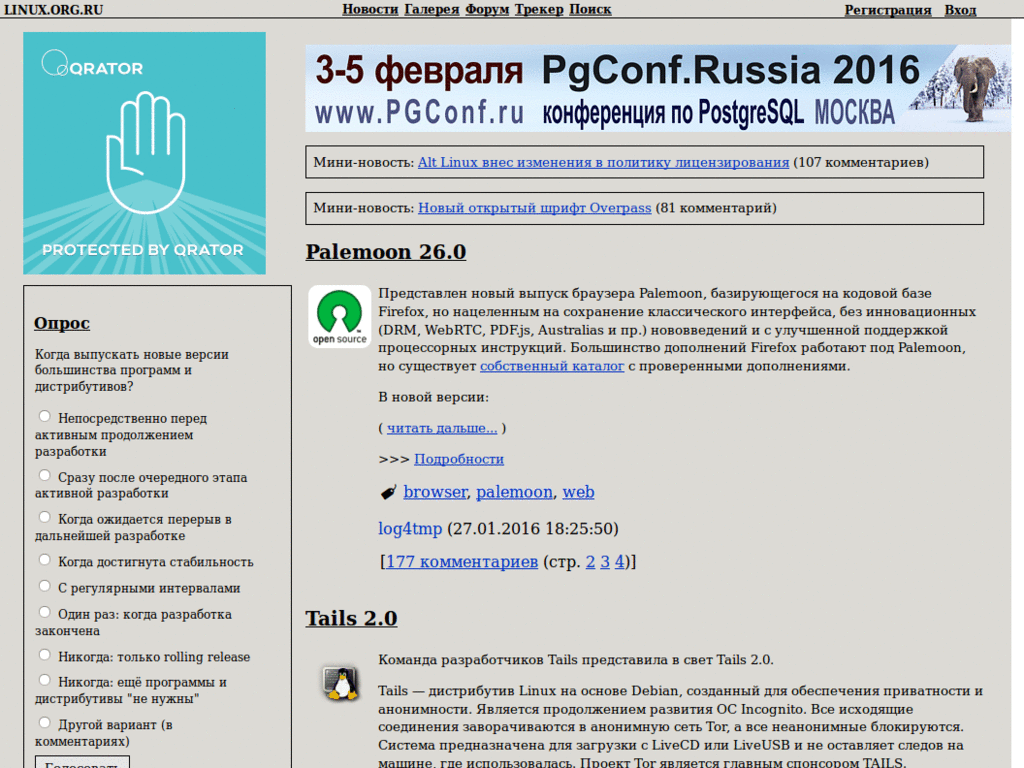
Task: Click the читать дальше link
Action: [x=442, y=428]
